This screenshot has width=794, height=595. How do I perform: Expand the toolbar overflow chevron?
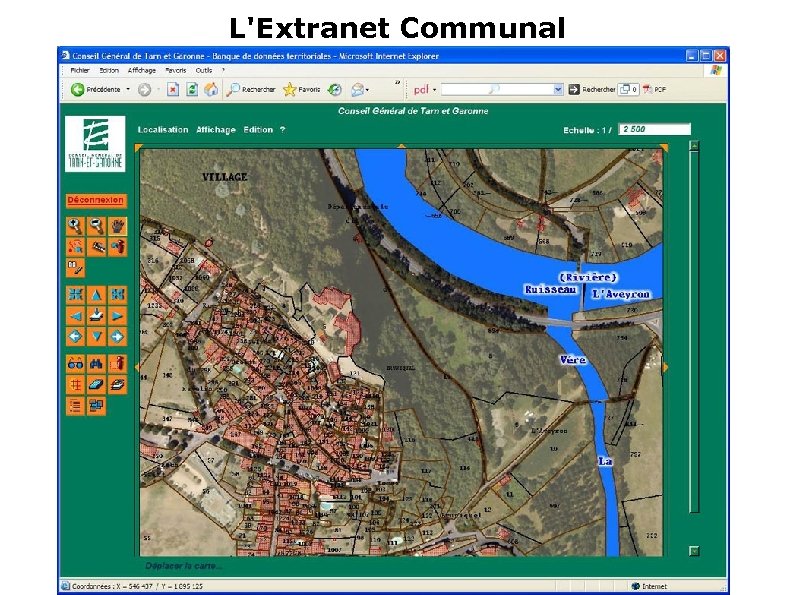pos(398,82)
